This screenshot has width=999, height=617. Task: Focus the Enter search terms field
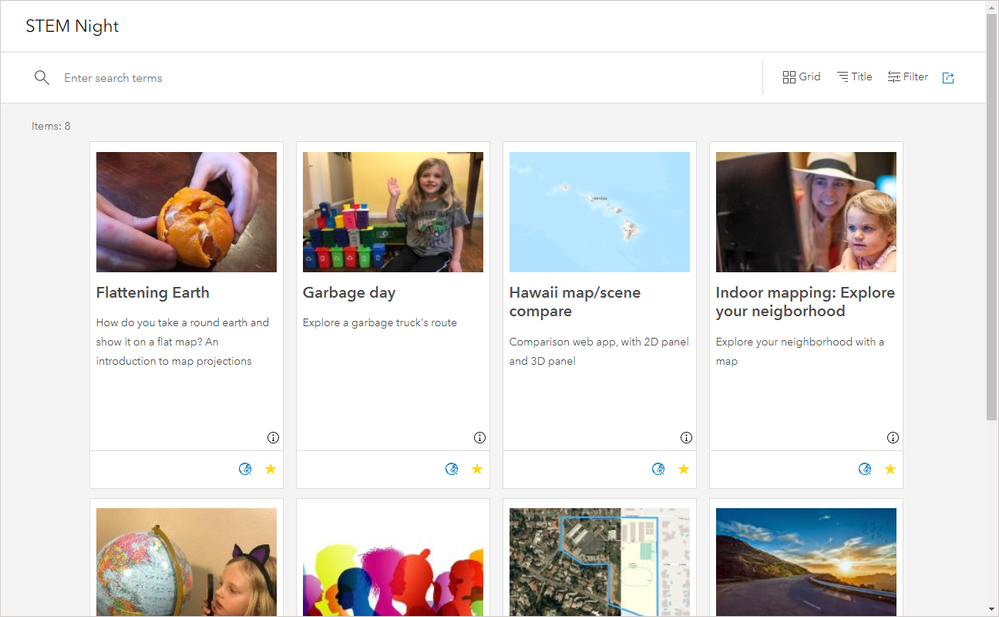coord(408,78)
